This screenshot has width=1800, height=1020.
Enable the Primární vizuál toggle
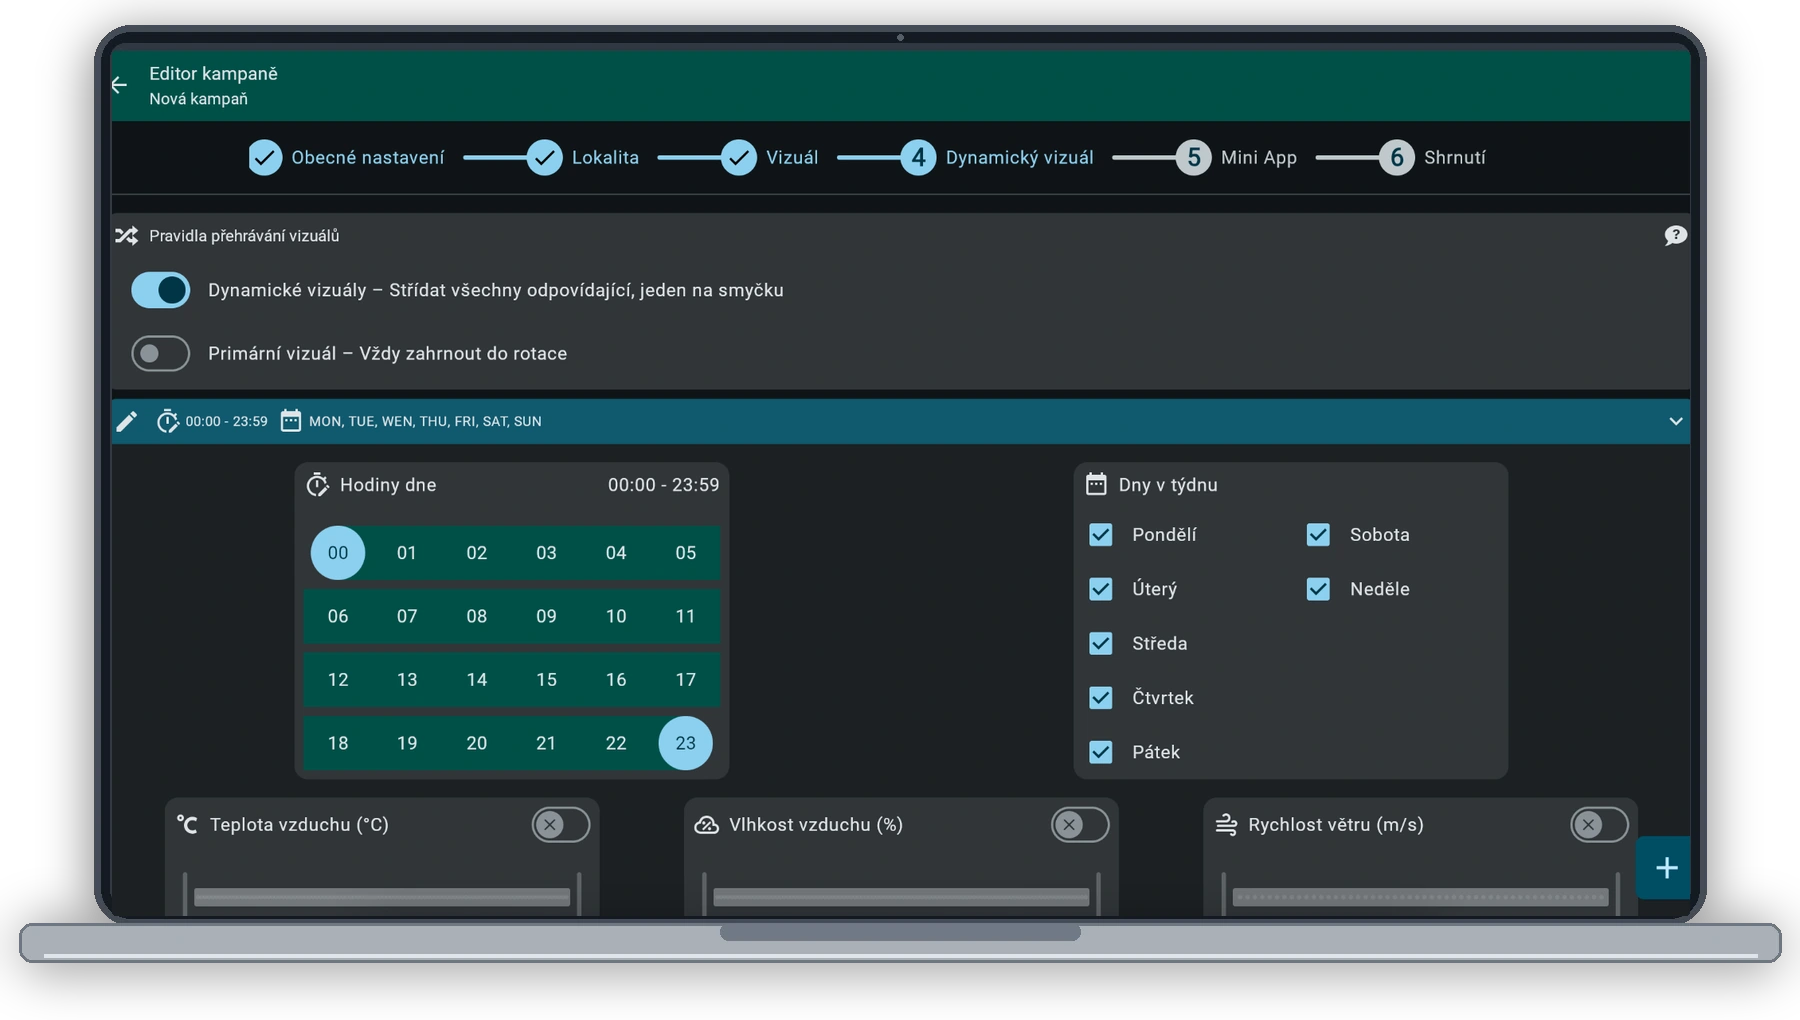point(161,353)
